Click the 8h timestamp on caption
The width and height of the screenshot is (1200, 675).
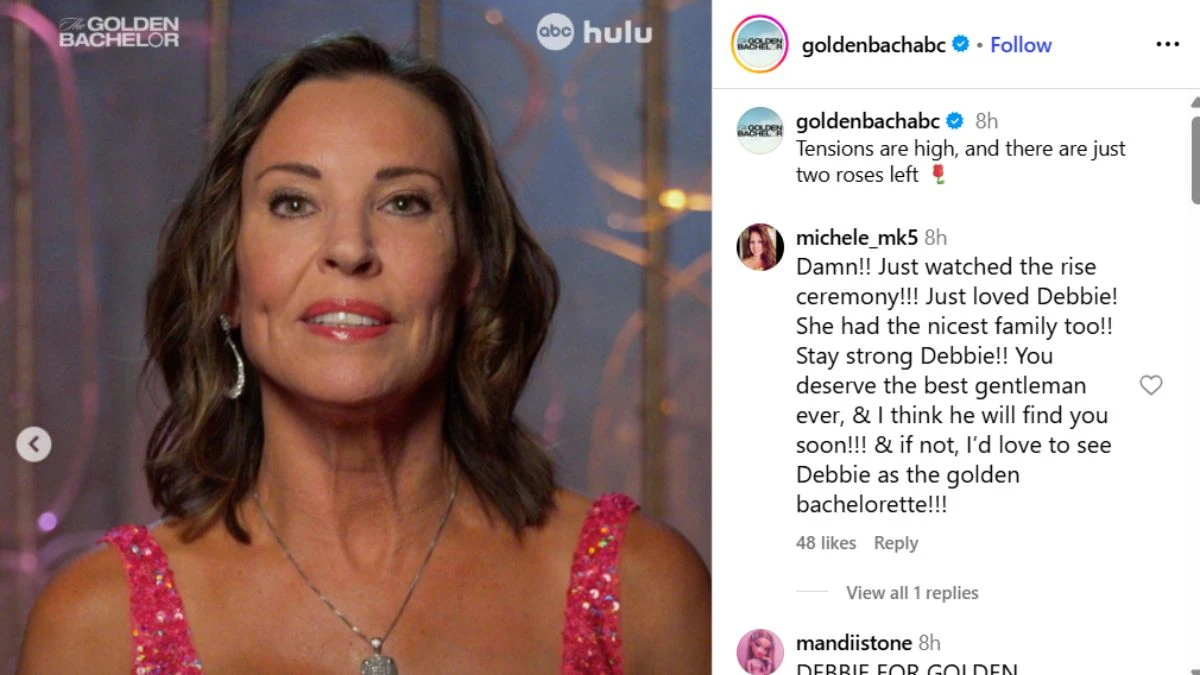coord(986,121)
